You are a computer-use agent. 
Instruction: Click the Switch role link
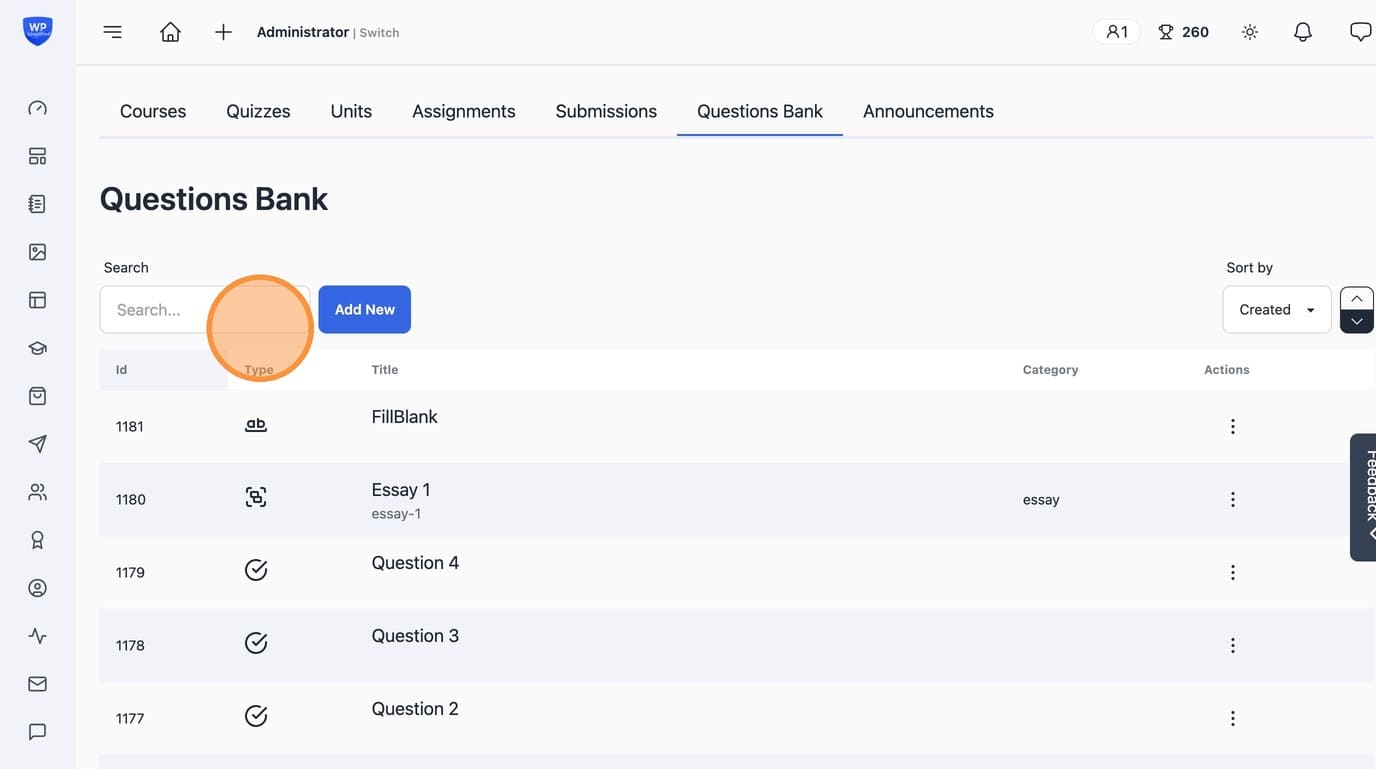click(x=380, y=33)
